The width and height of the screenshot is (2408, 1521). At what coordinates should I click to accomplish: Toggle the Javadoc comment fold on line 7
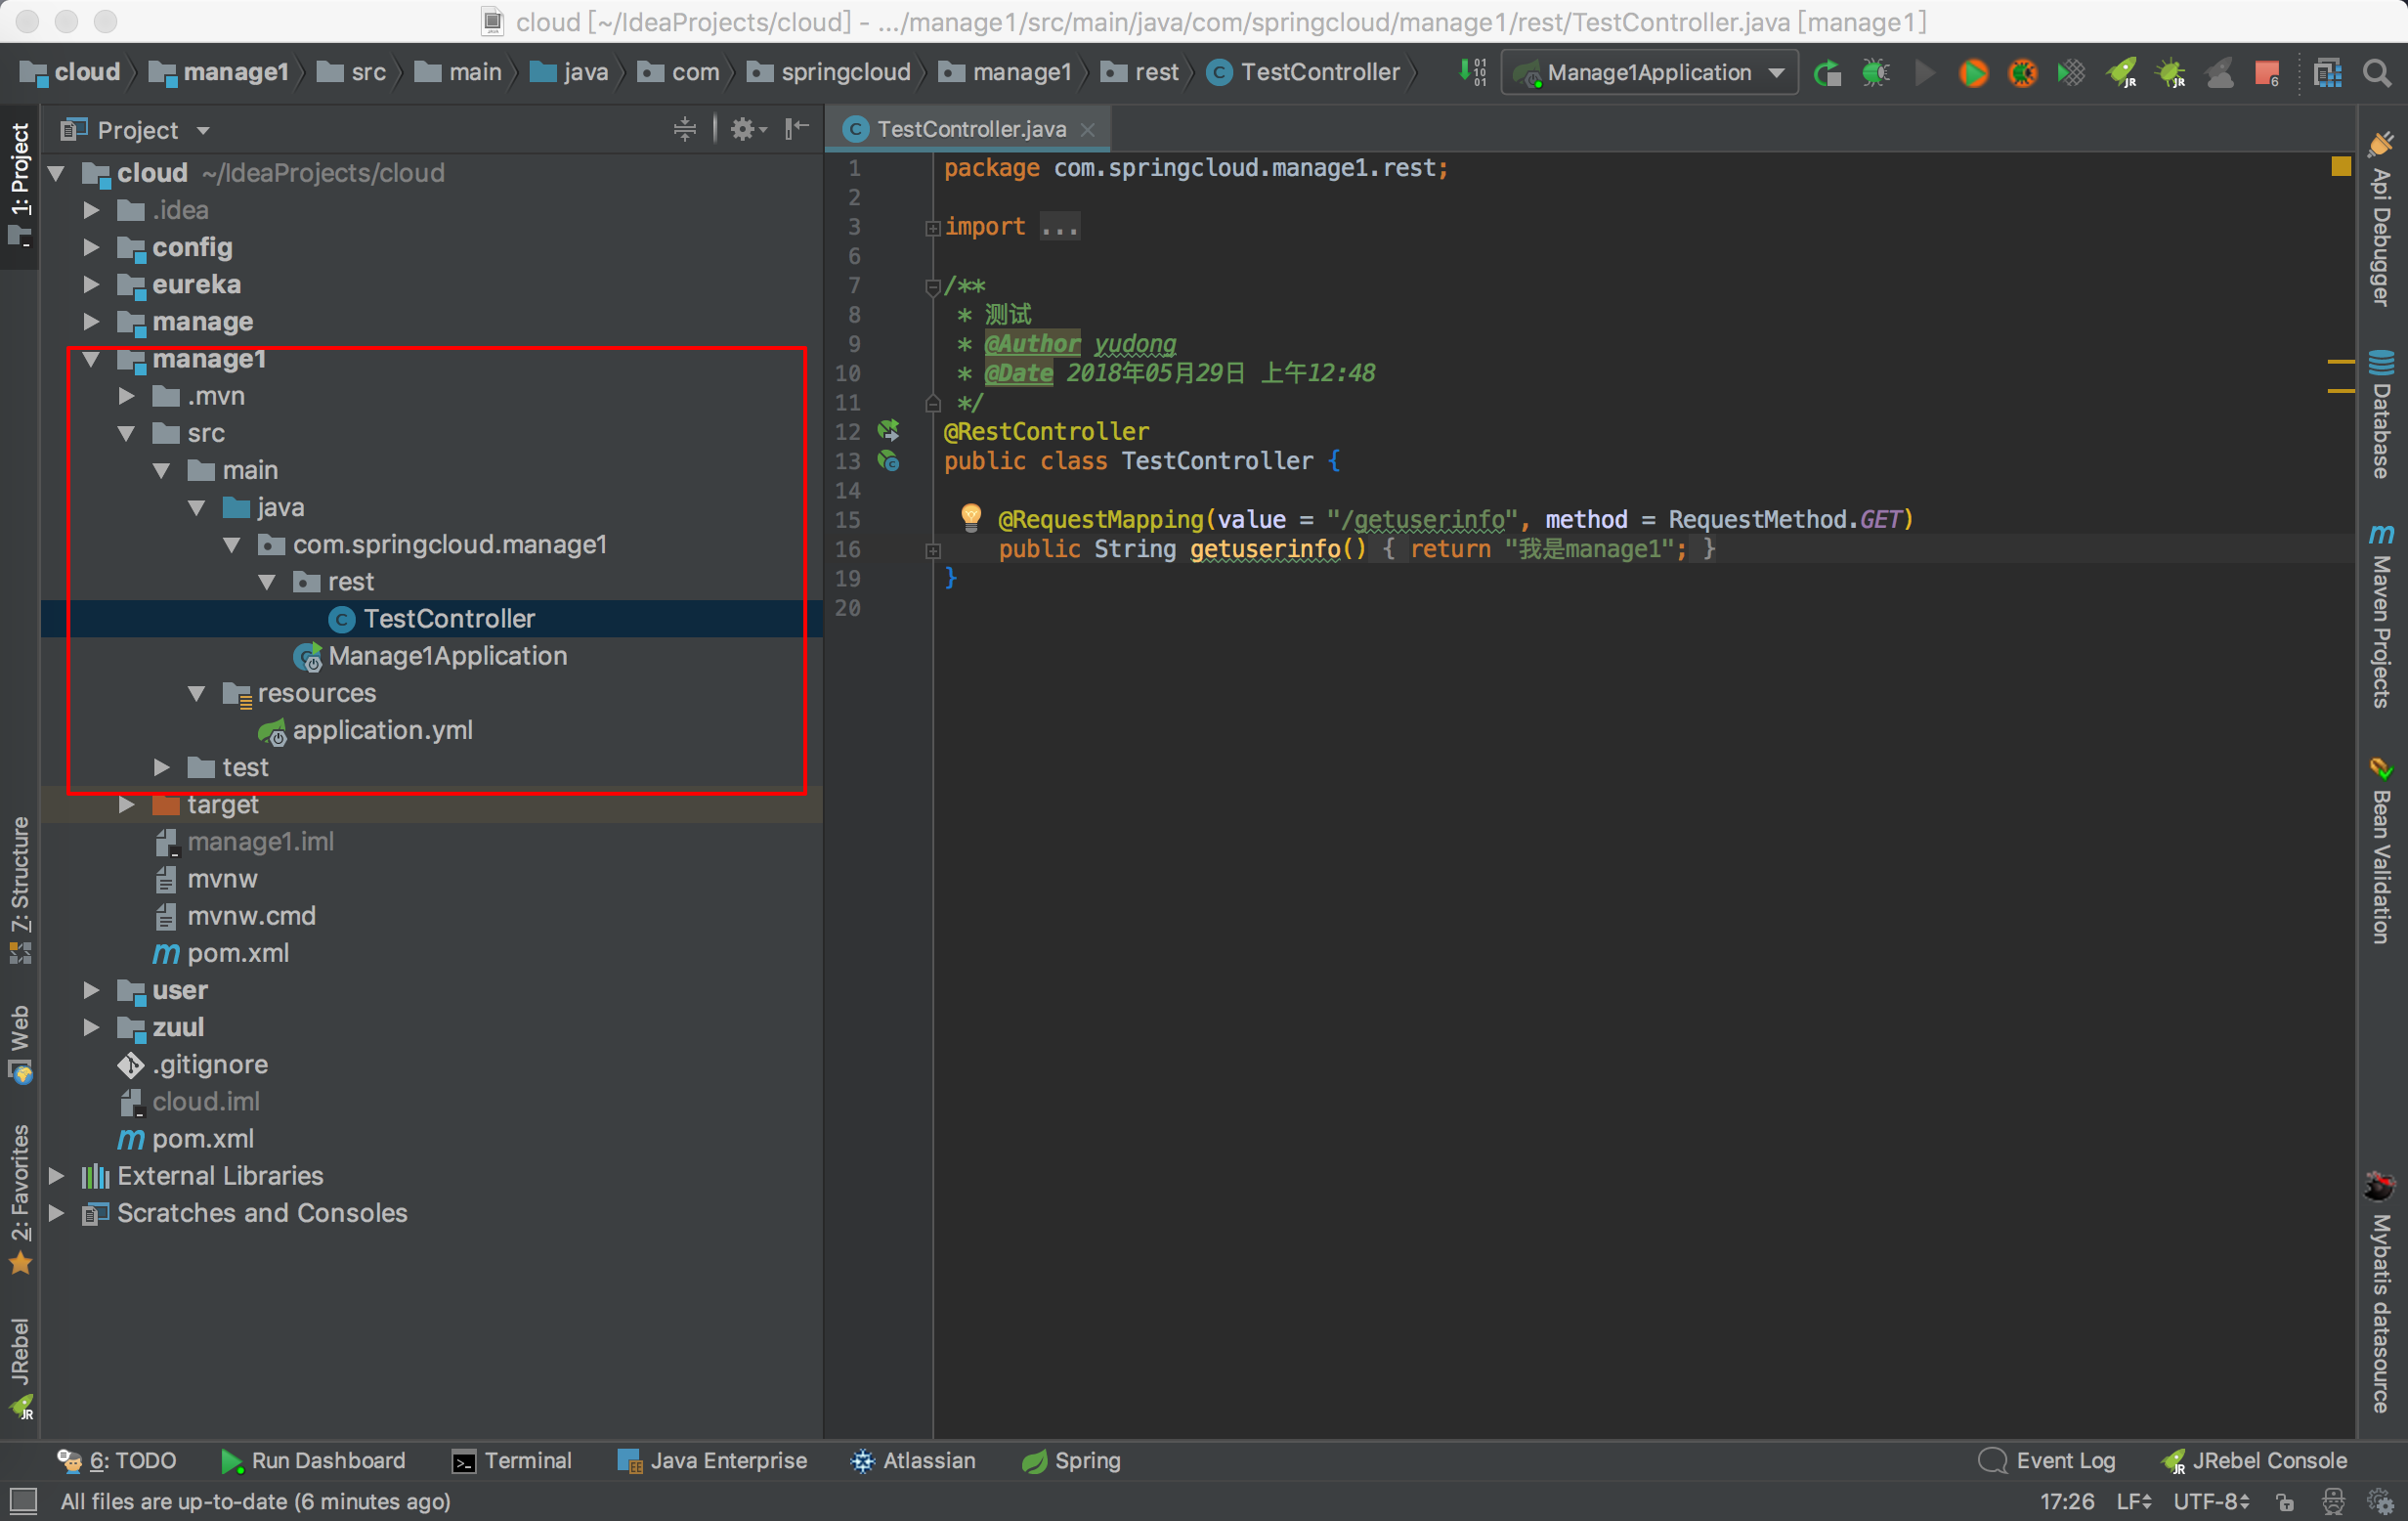[932, 286]
